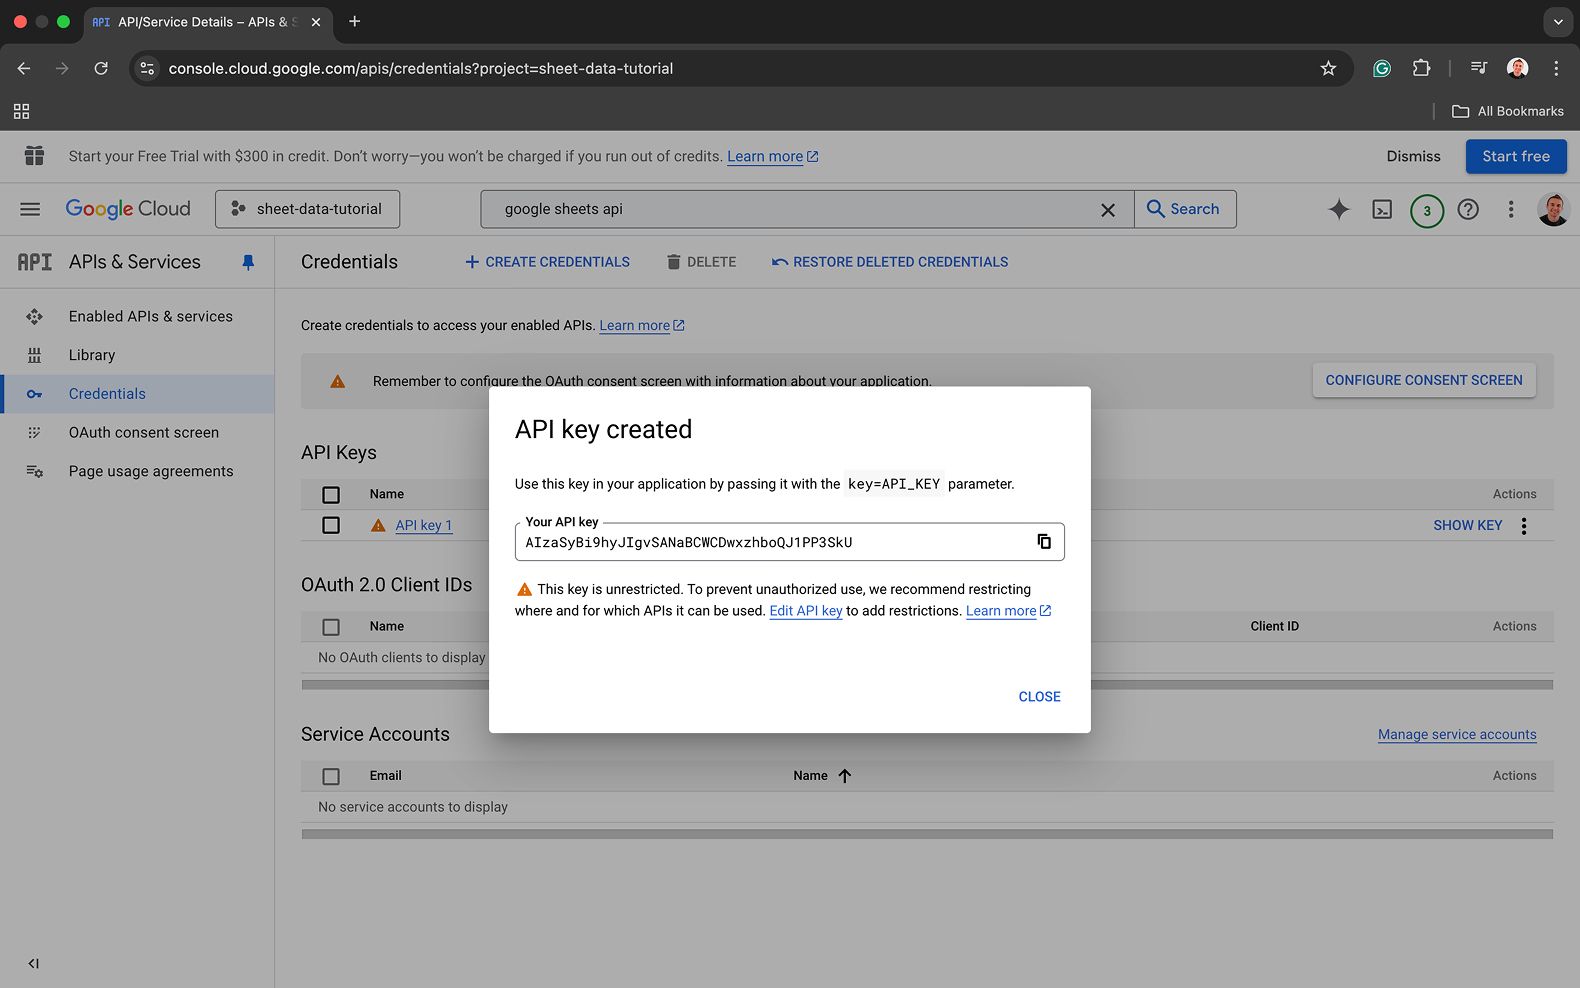The image size is (1580, 988).
Task: Click Create Credentials
Action: [x=547, y=262]
